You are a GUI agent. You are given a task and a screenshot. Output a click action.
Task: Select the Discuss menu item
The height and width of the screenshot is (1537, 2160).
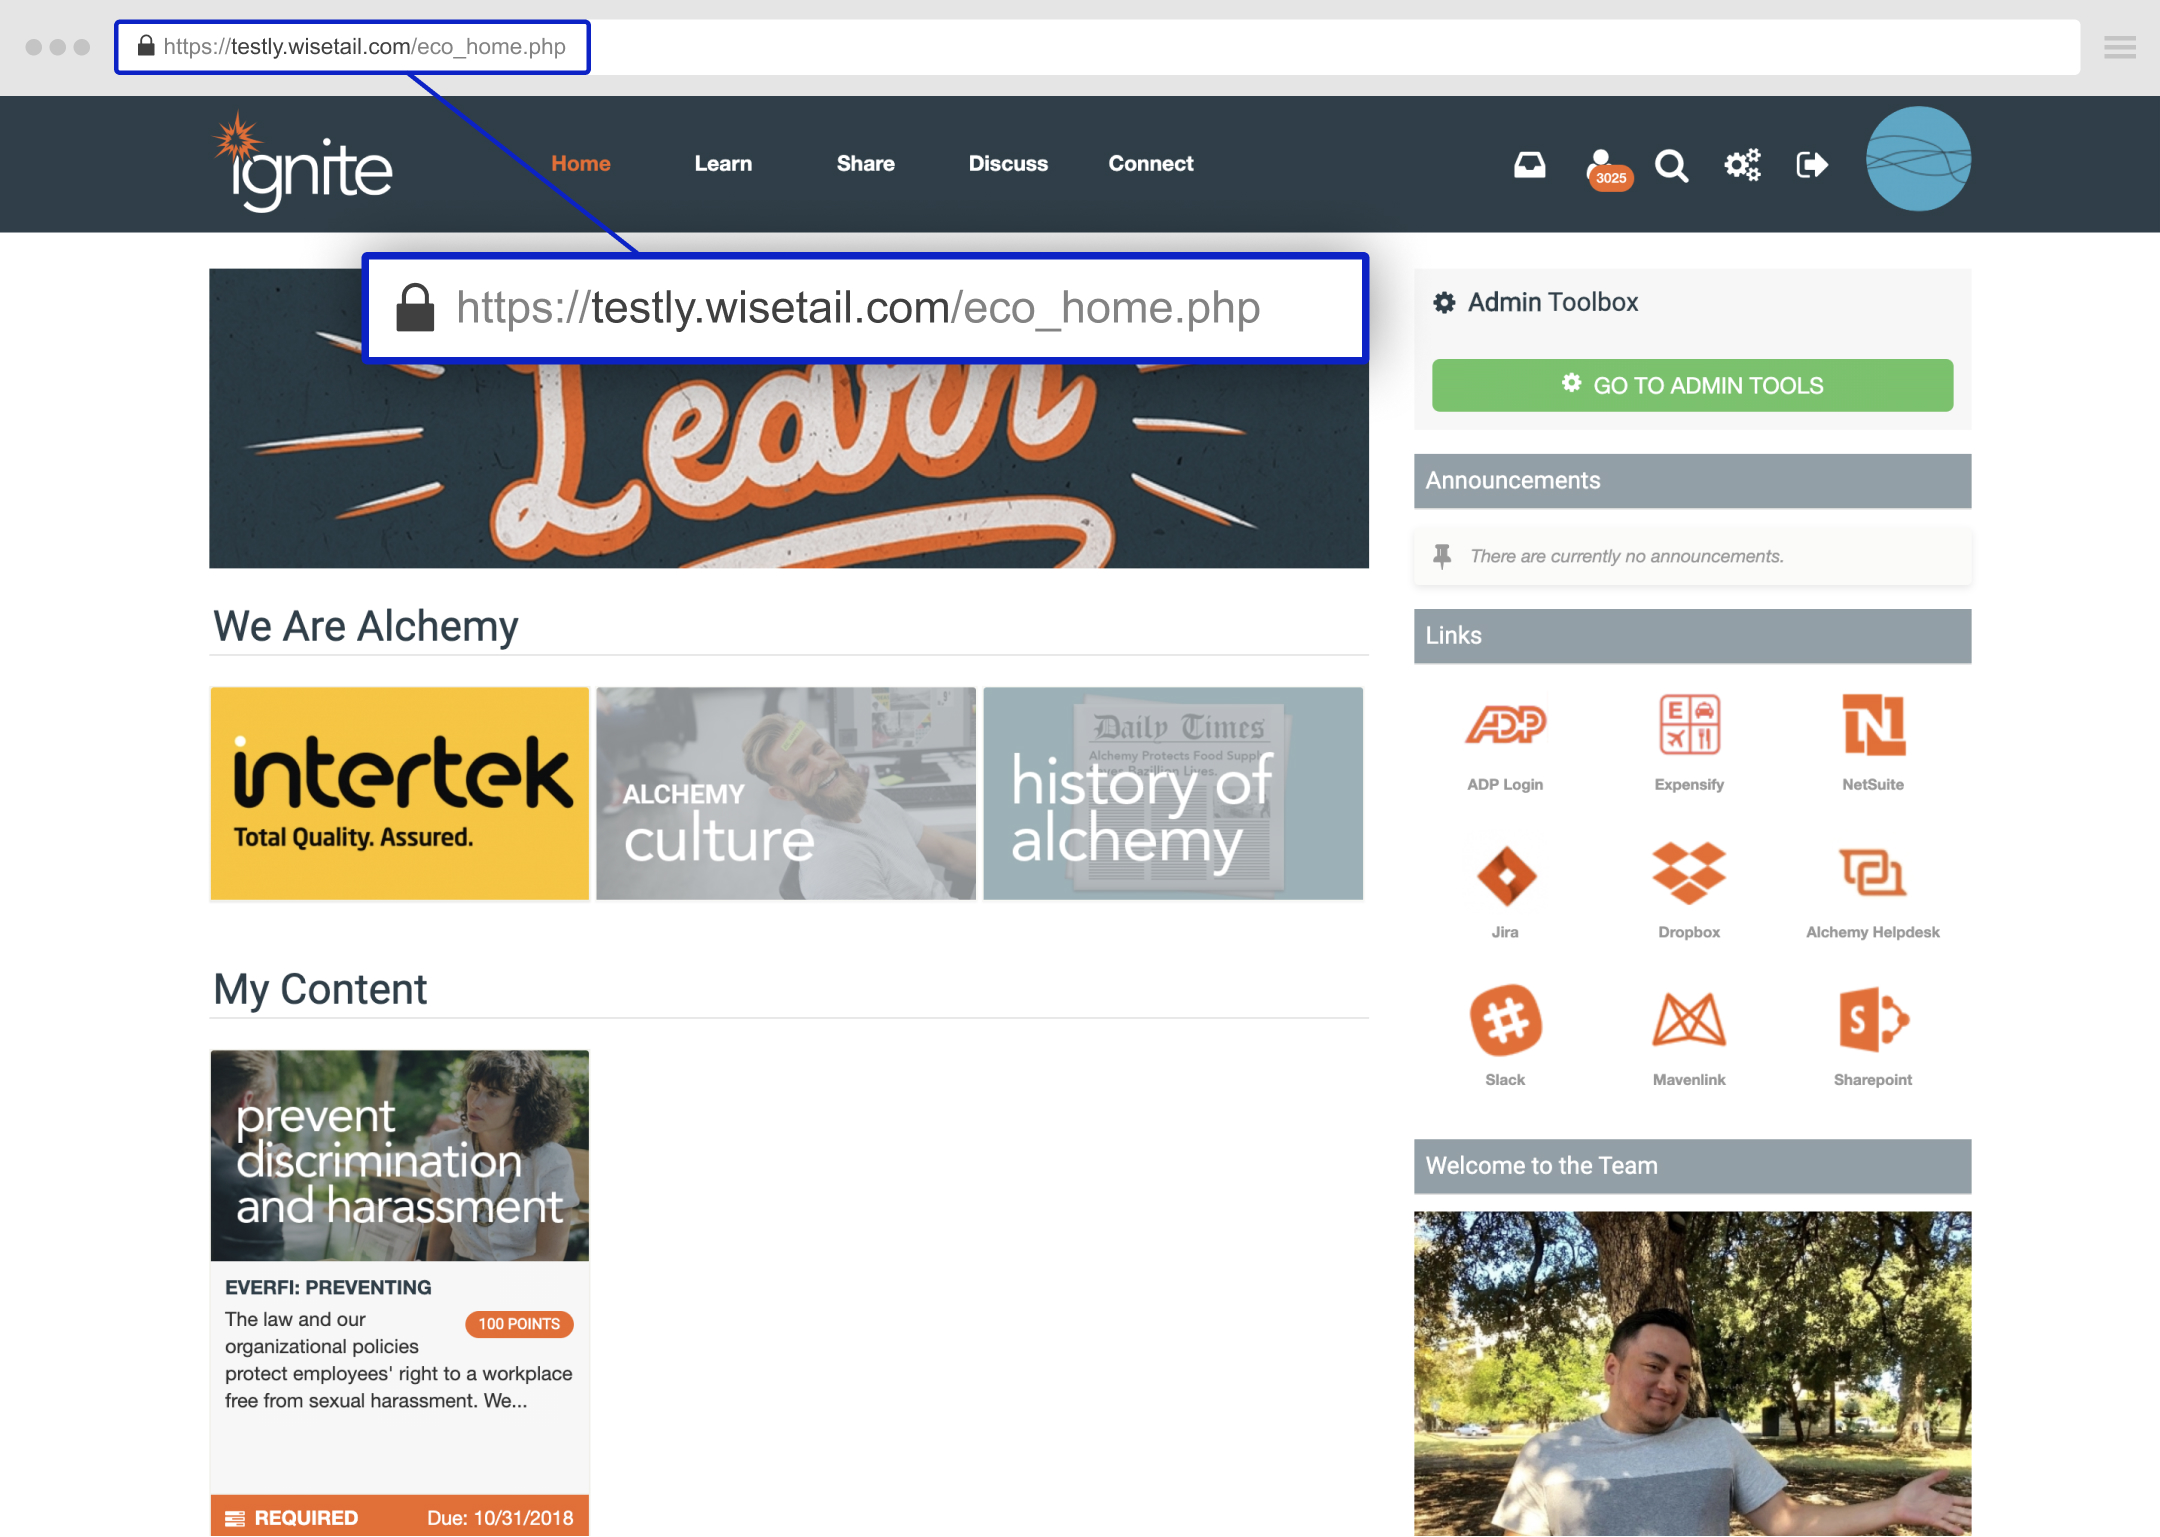point(1008,164)
